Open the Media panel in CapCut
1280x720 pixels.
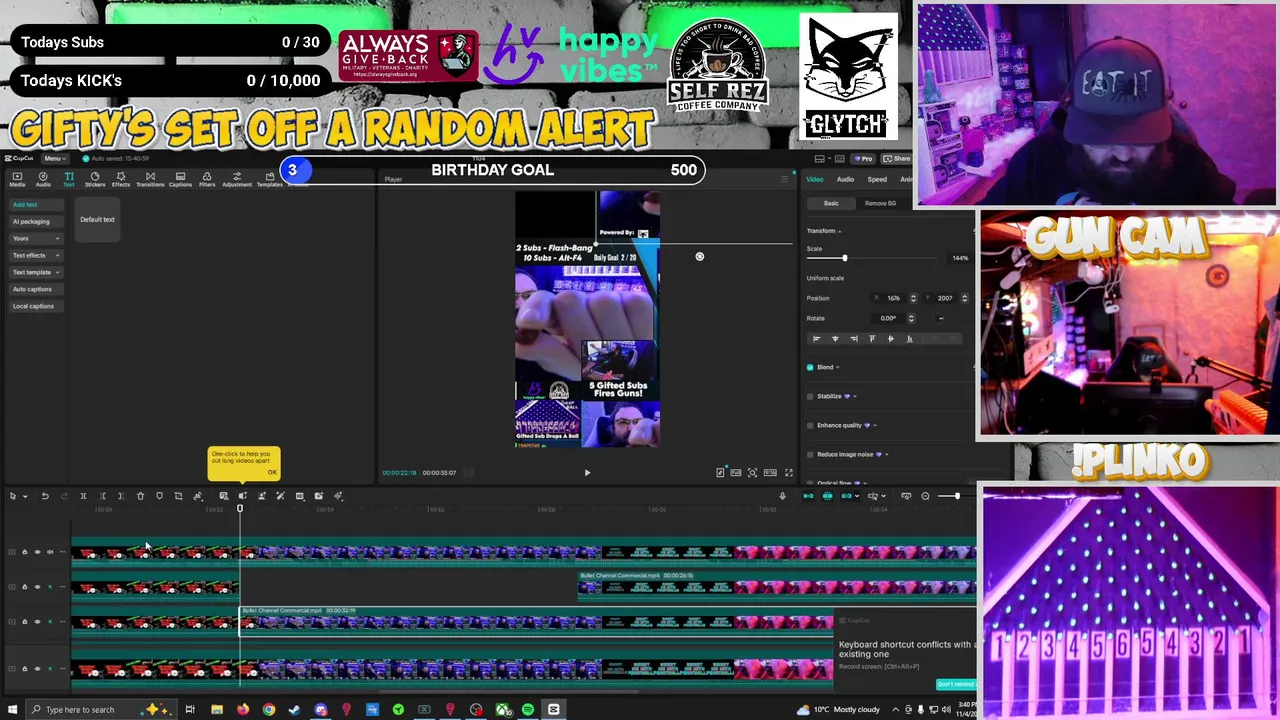[17, 179]
